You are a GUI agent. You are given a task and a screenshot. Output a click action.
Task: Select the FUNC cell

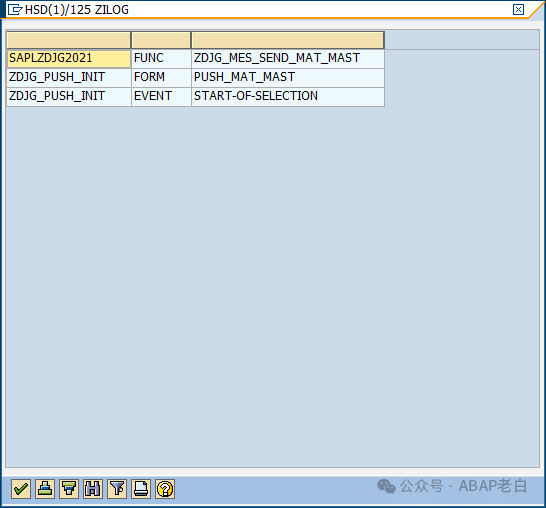pyautogui.click(x=161, y=58)
